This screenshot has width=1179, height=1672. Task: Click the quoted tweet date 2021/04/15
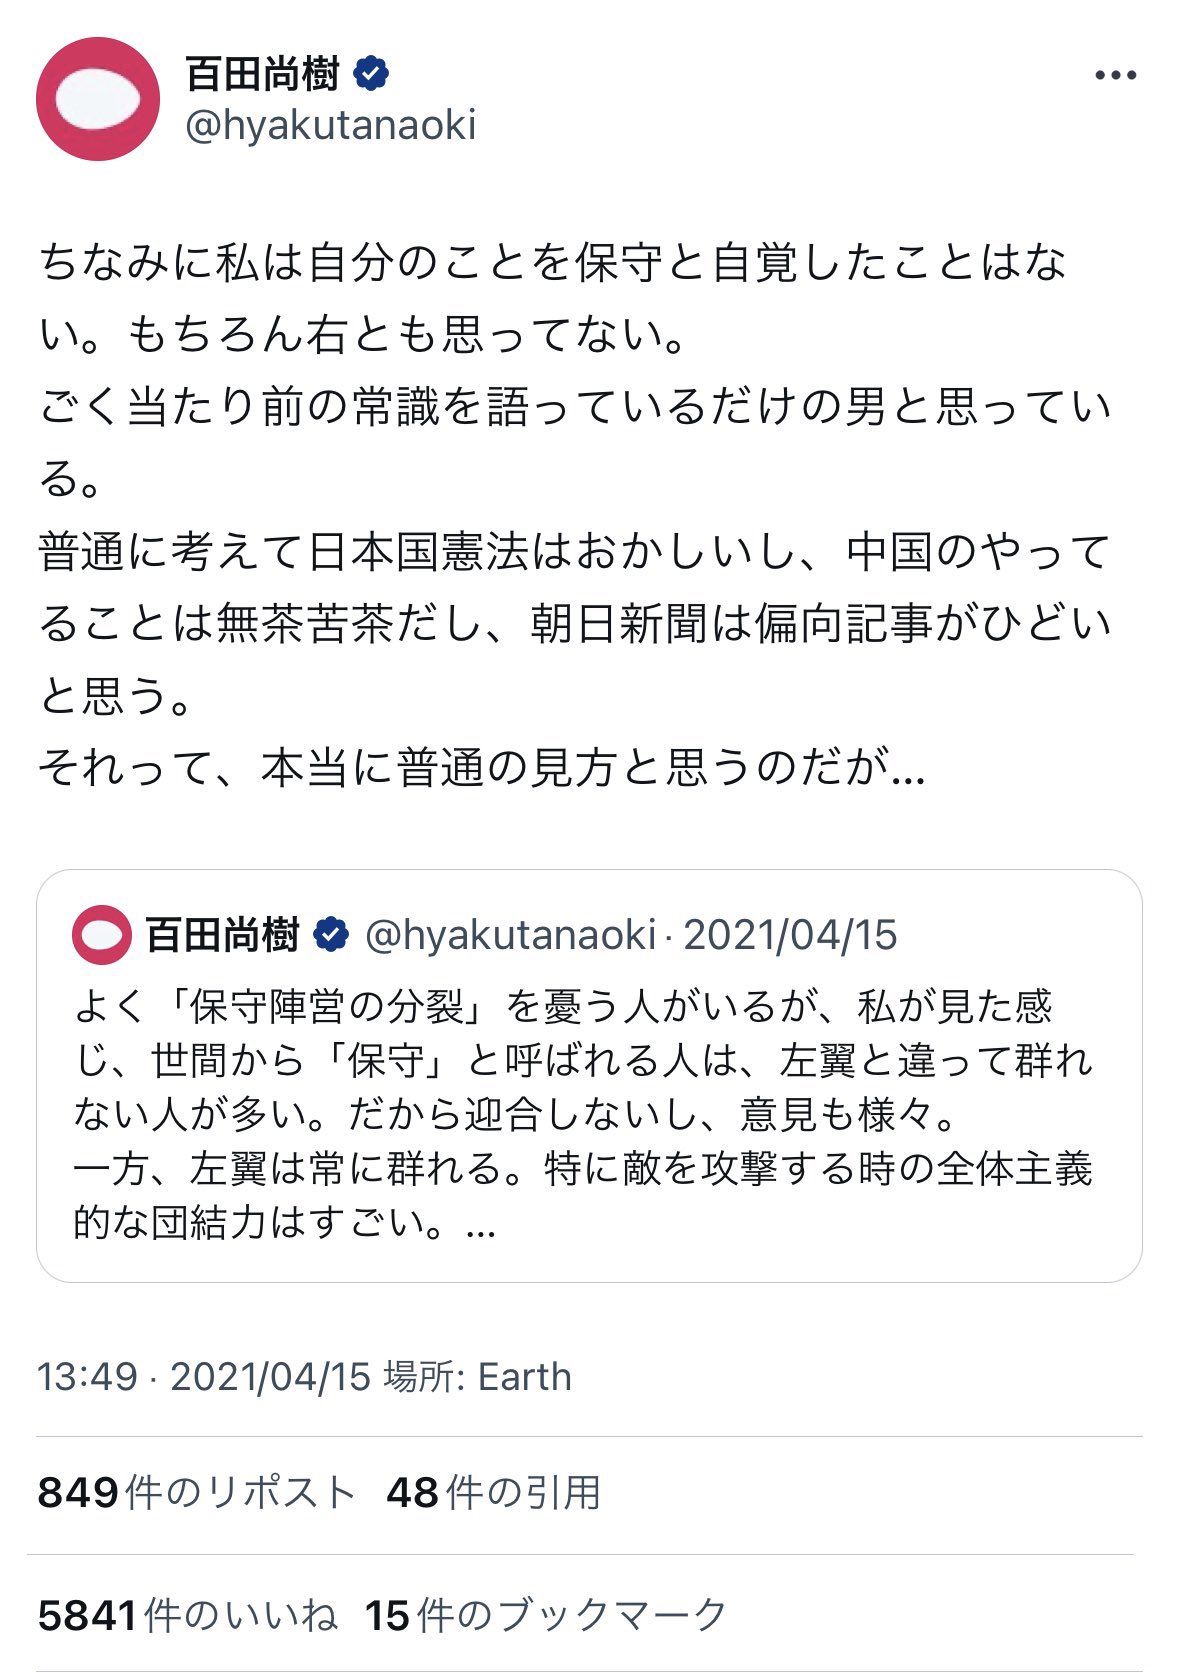[x=790, y=935]
